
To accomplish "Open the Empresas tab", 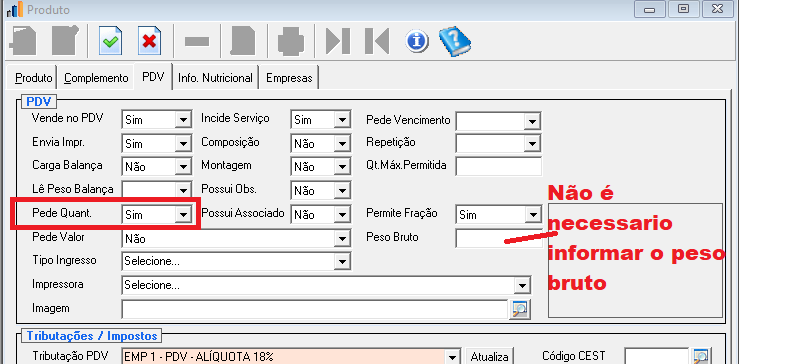I will (x=289, y=78).
